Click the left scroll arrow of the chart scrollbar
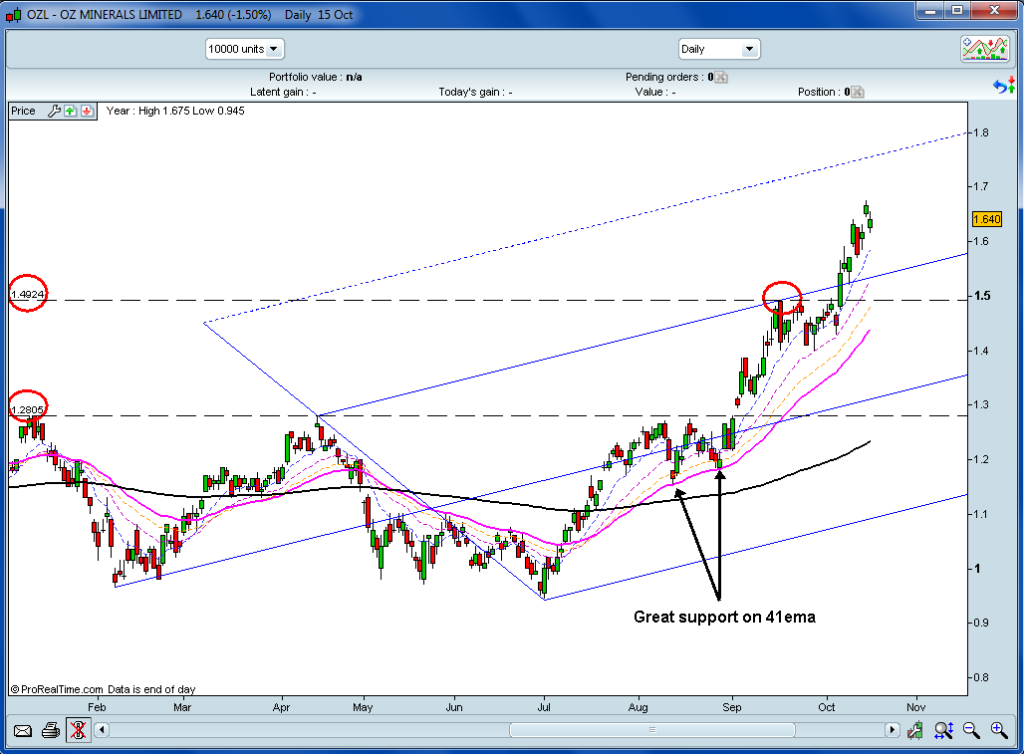This screenshot has width=1024, height=754. tap(102, 730)
